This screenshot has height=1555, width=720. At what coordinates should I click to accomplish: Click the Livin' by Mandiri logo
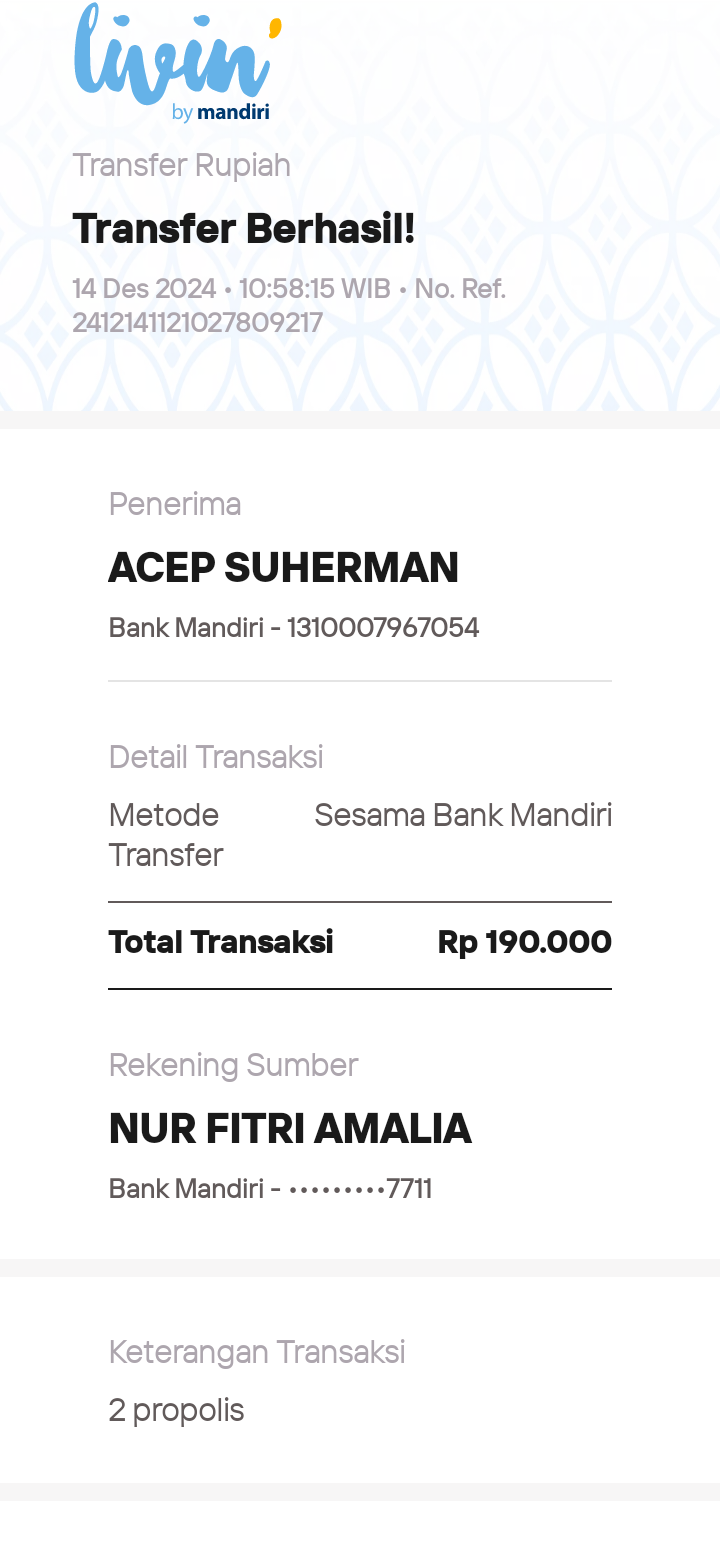click(178, 62)
